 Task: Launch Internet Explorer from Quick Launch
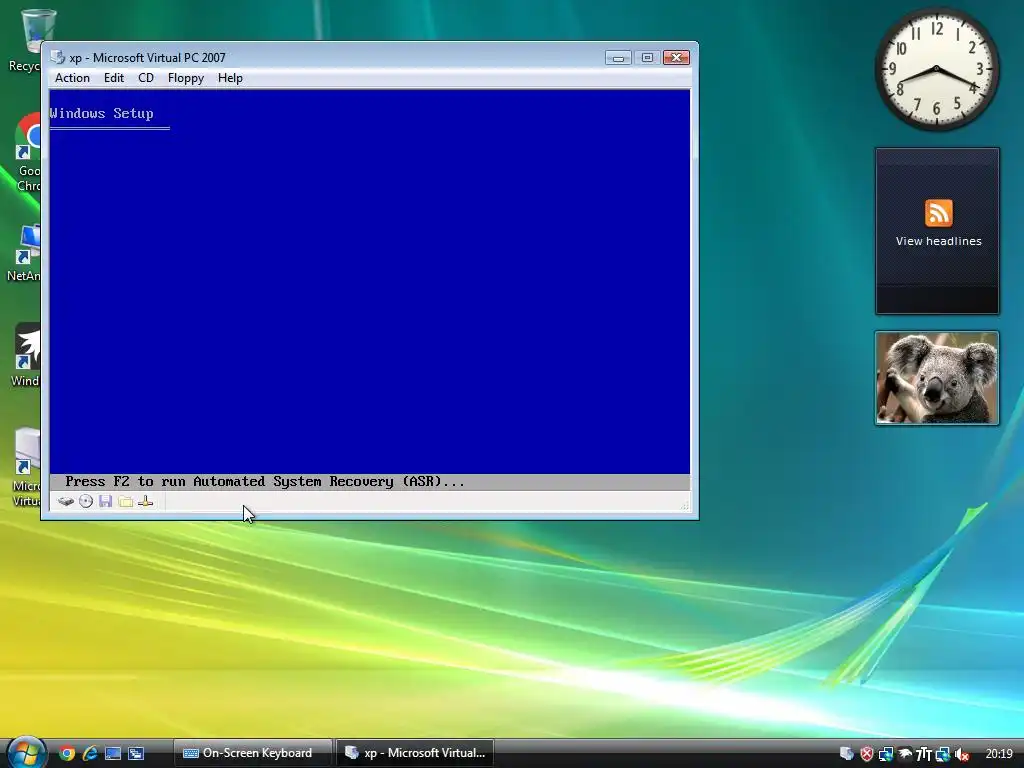tap(89, 754)
